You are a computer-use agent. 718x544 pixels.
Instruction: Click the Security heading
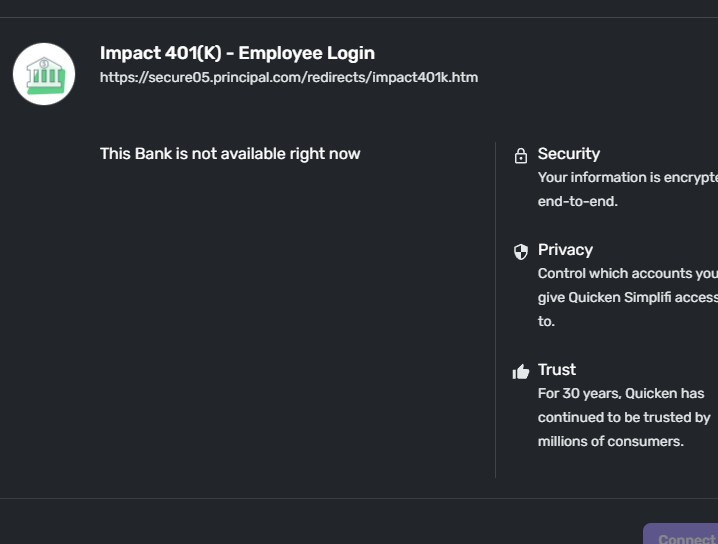pos(569,154)
